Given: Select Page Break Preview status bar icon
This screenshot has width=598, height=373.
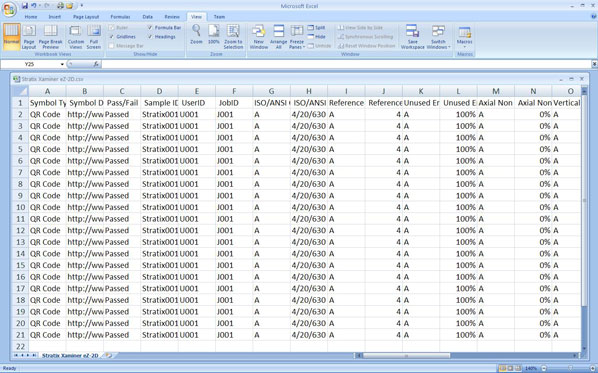Looking at the screenshot, I should [x=518, y=368].
